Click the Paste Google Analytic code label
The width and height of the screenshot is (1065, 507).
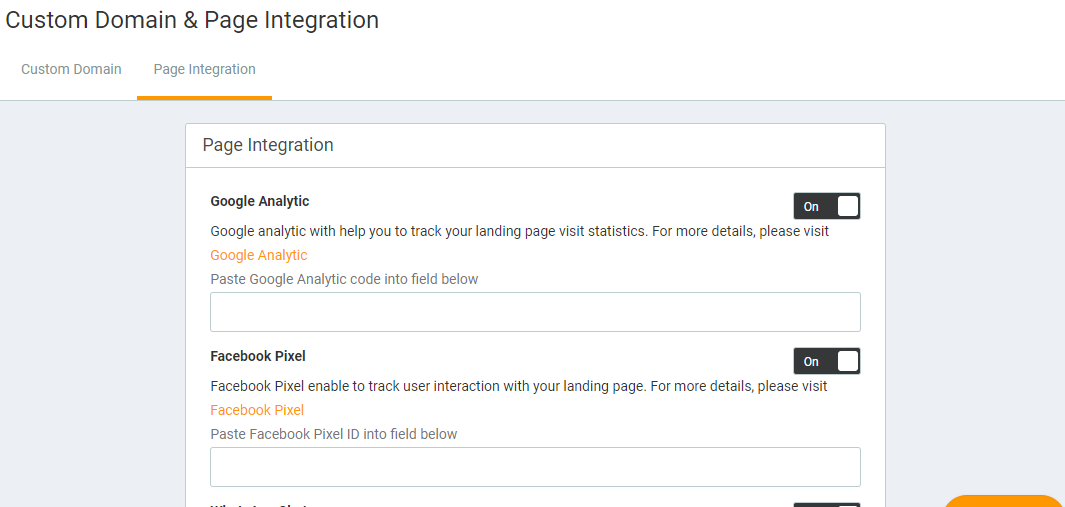344,279
